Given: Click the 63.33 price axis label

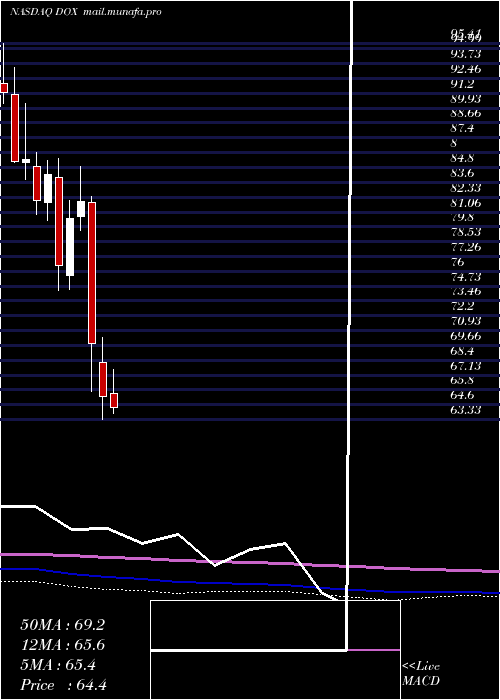Looking at the screenshot, I should point(466,410).
